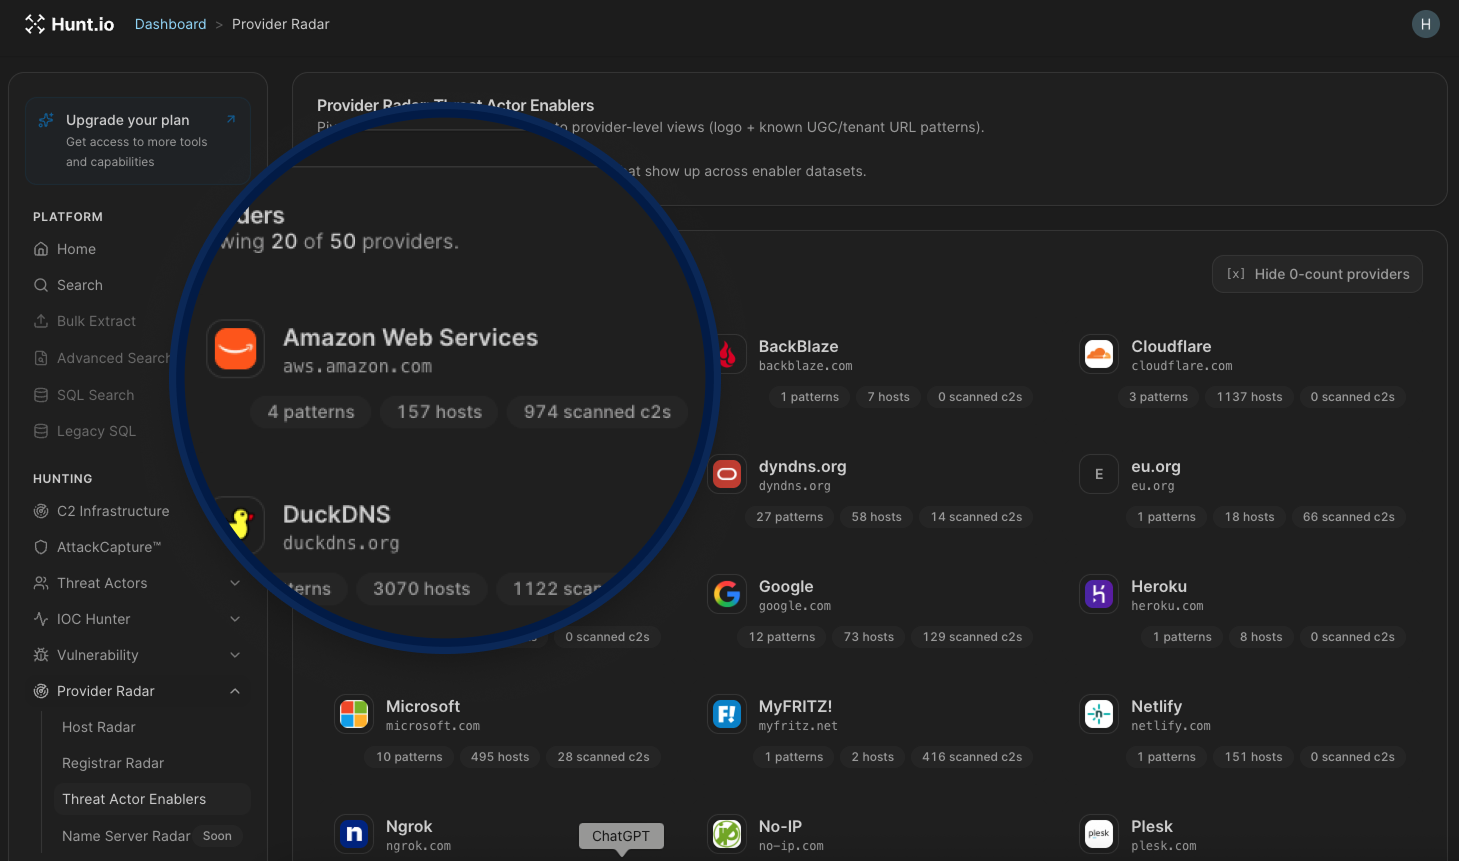Viewport: 1459px width, 861px height.
Task: Click the Hunt.io logo
Action: click(69, 24)
